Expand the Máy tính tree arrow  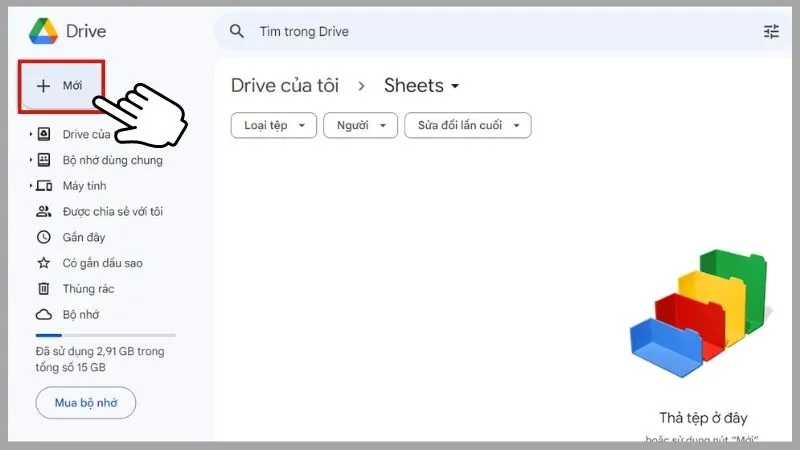point(31,186)
